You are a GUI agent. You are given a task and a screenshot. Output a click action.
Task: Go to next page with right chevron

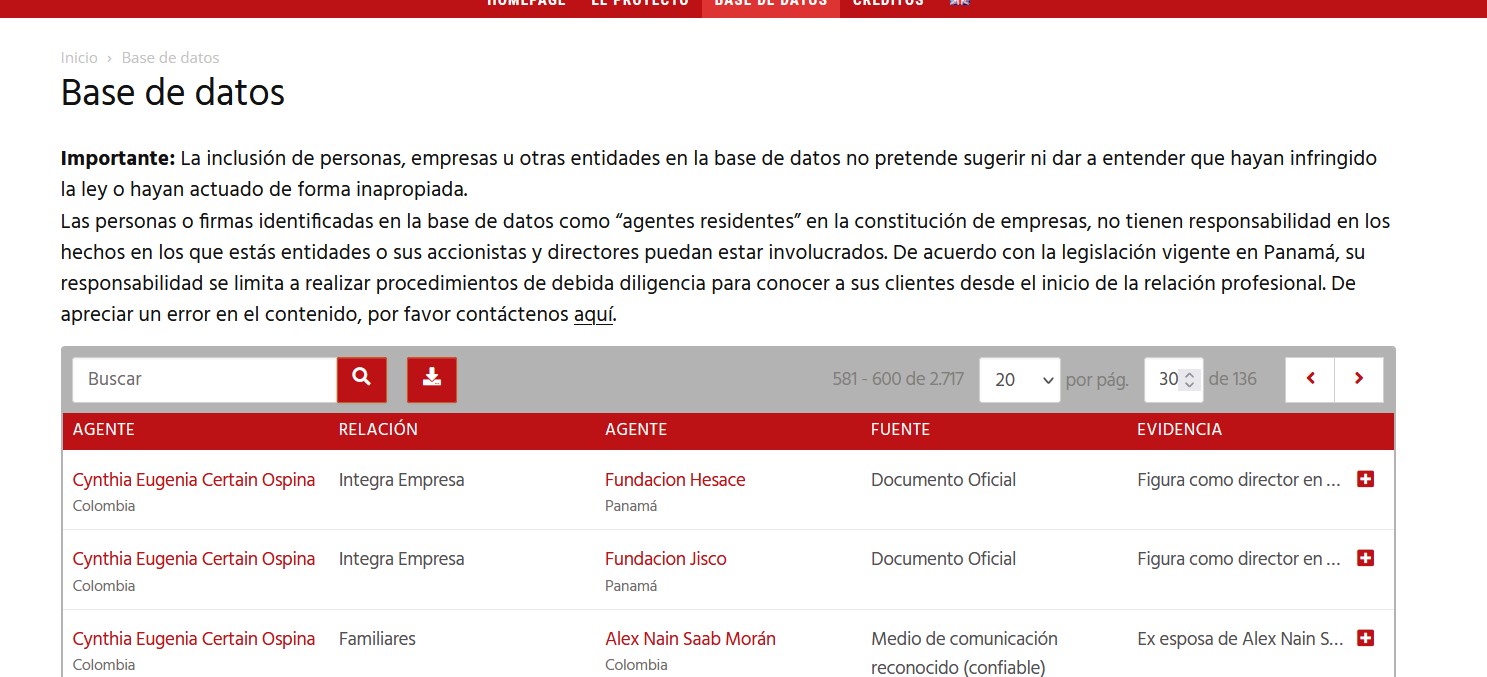1359,380
